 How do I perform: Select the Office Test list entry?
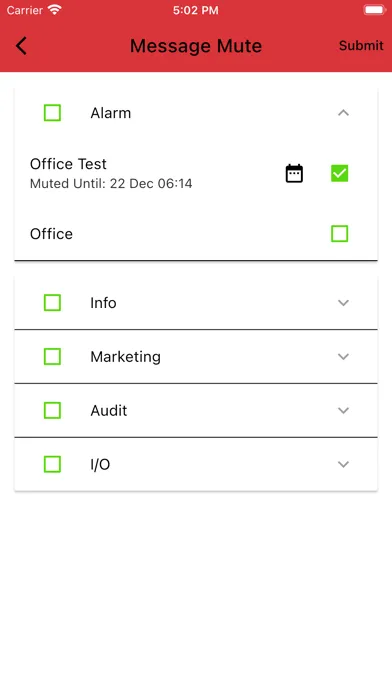coord(196,174)
